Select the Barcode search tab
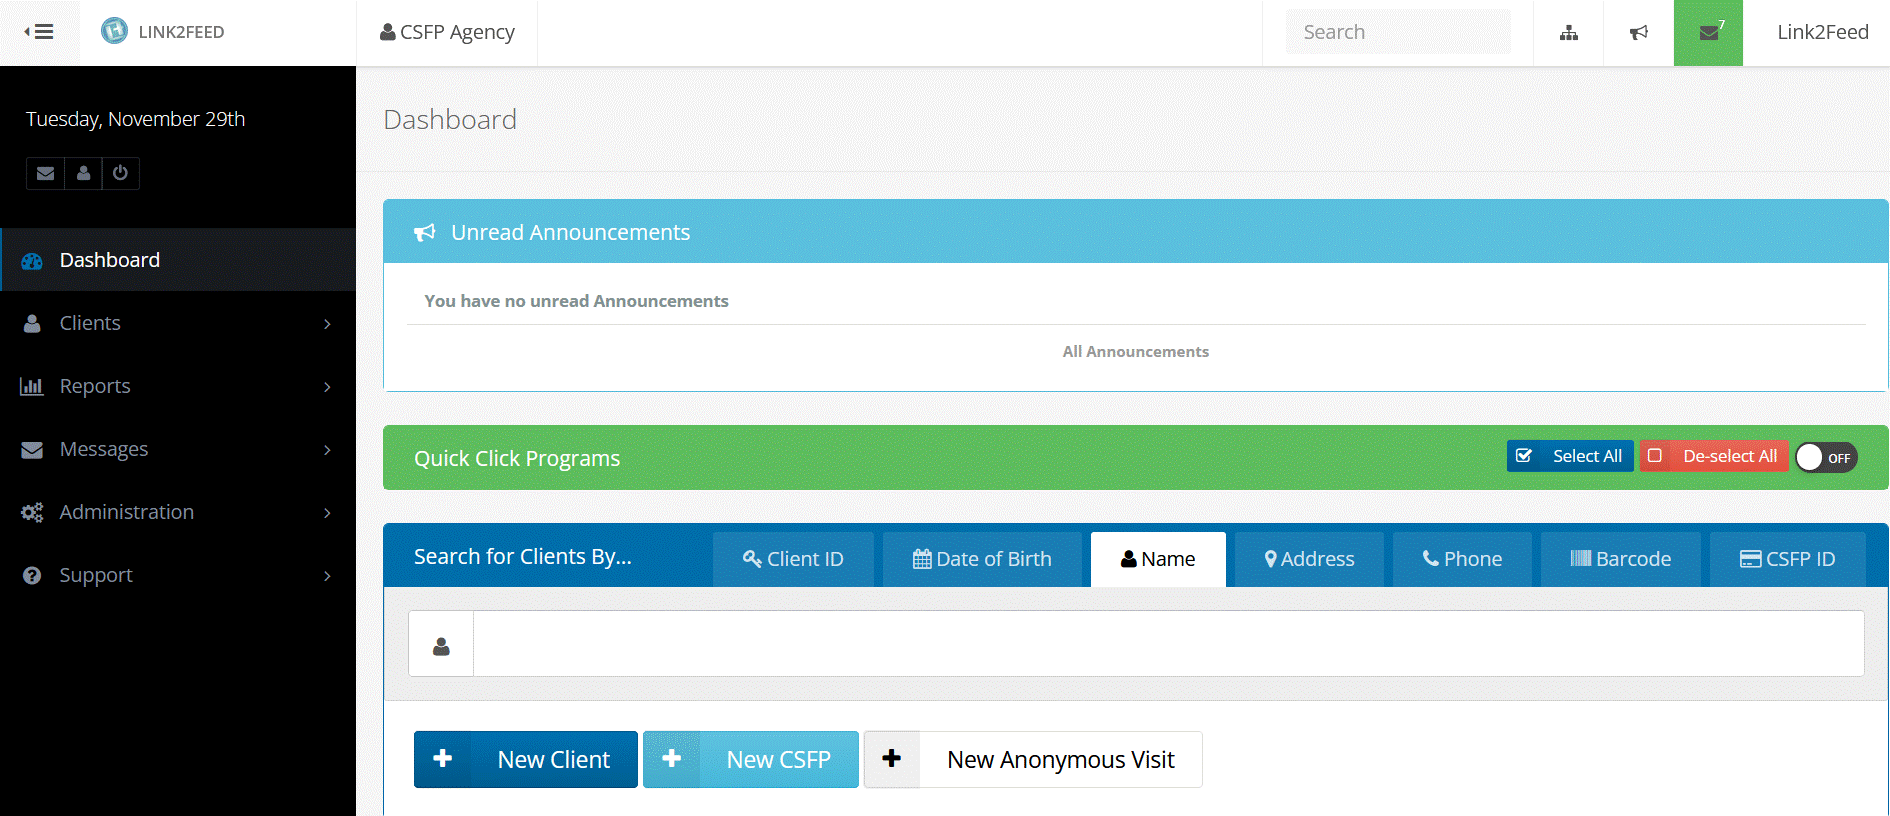The width and height of the screenshot is (1890, 816). point(1620,559)
